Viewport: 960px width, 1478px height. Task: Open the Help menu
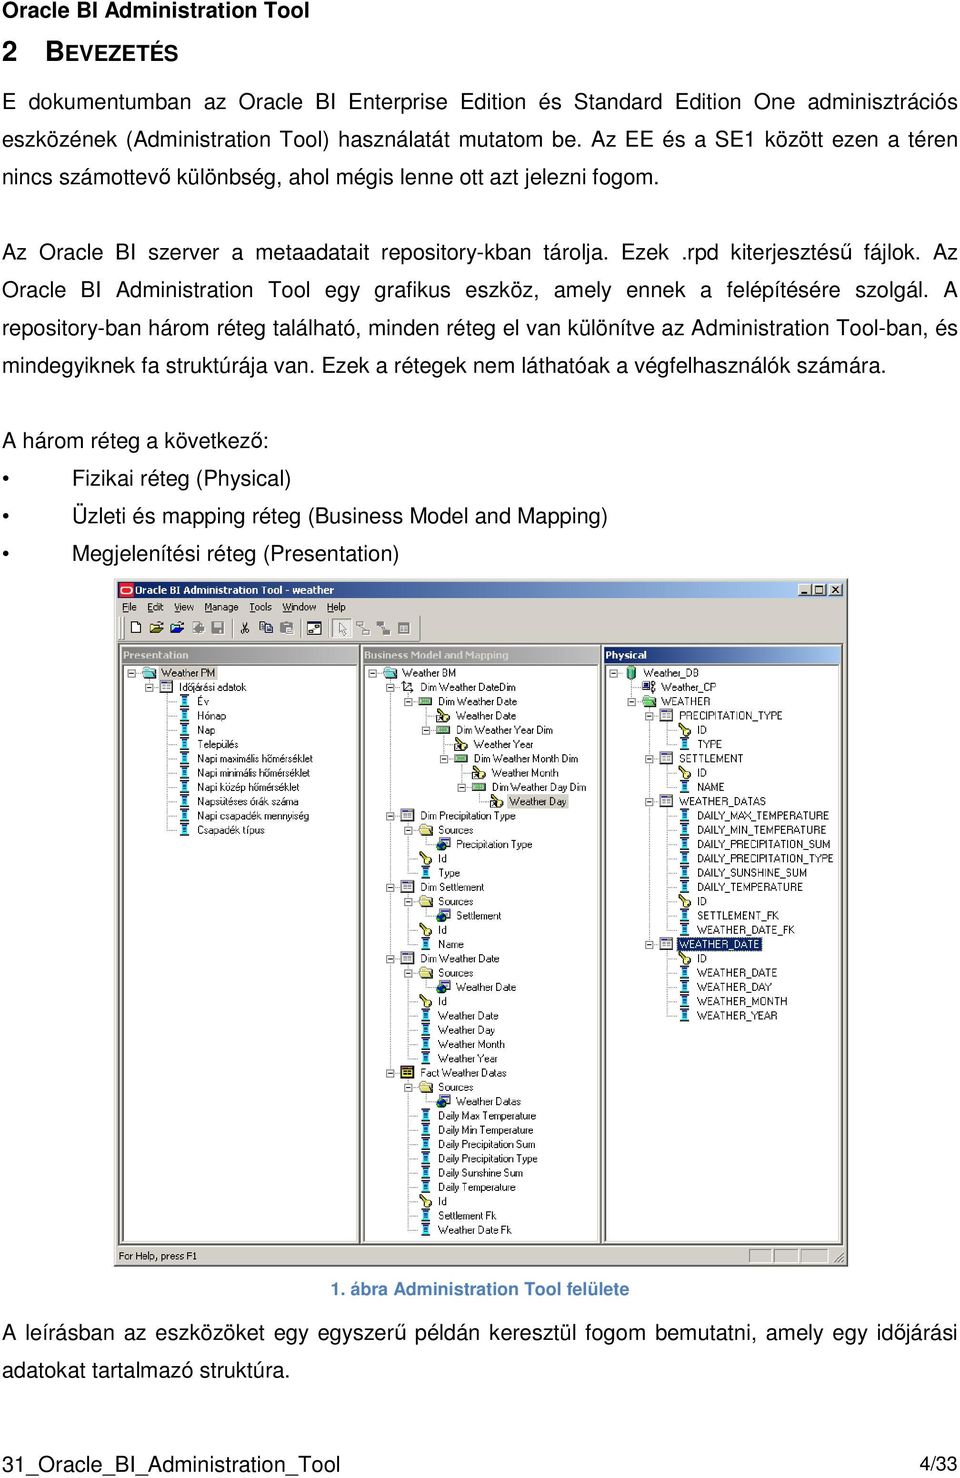(336, 607)
